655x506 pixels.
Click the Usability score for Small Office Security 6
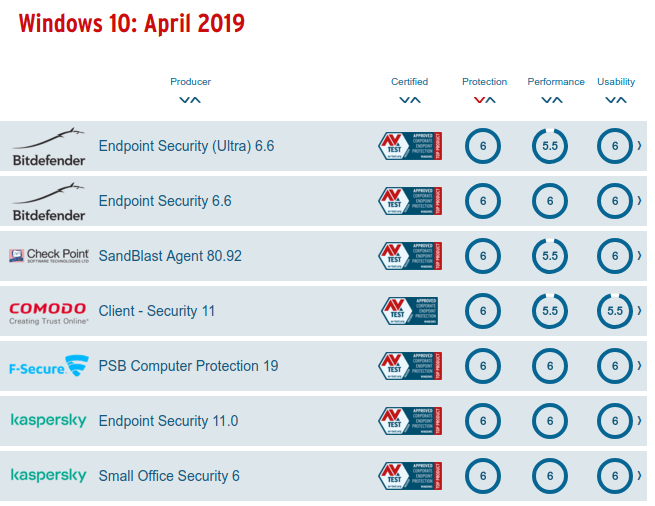(x=615, y=476)
